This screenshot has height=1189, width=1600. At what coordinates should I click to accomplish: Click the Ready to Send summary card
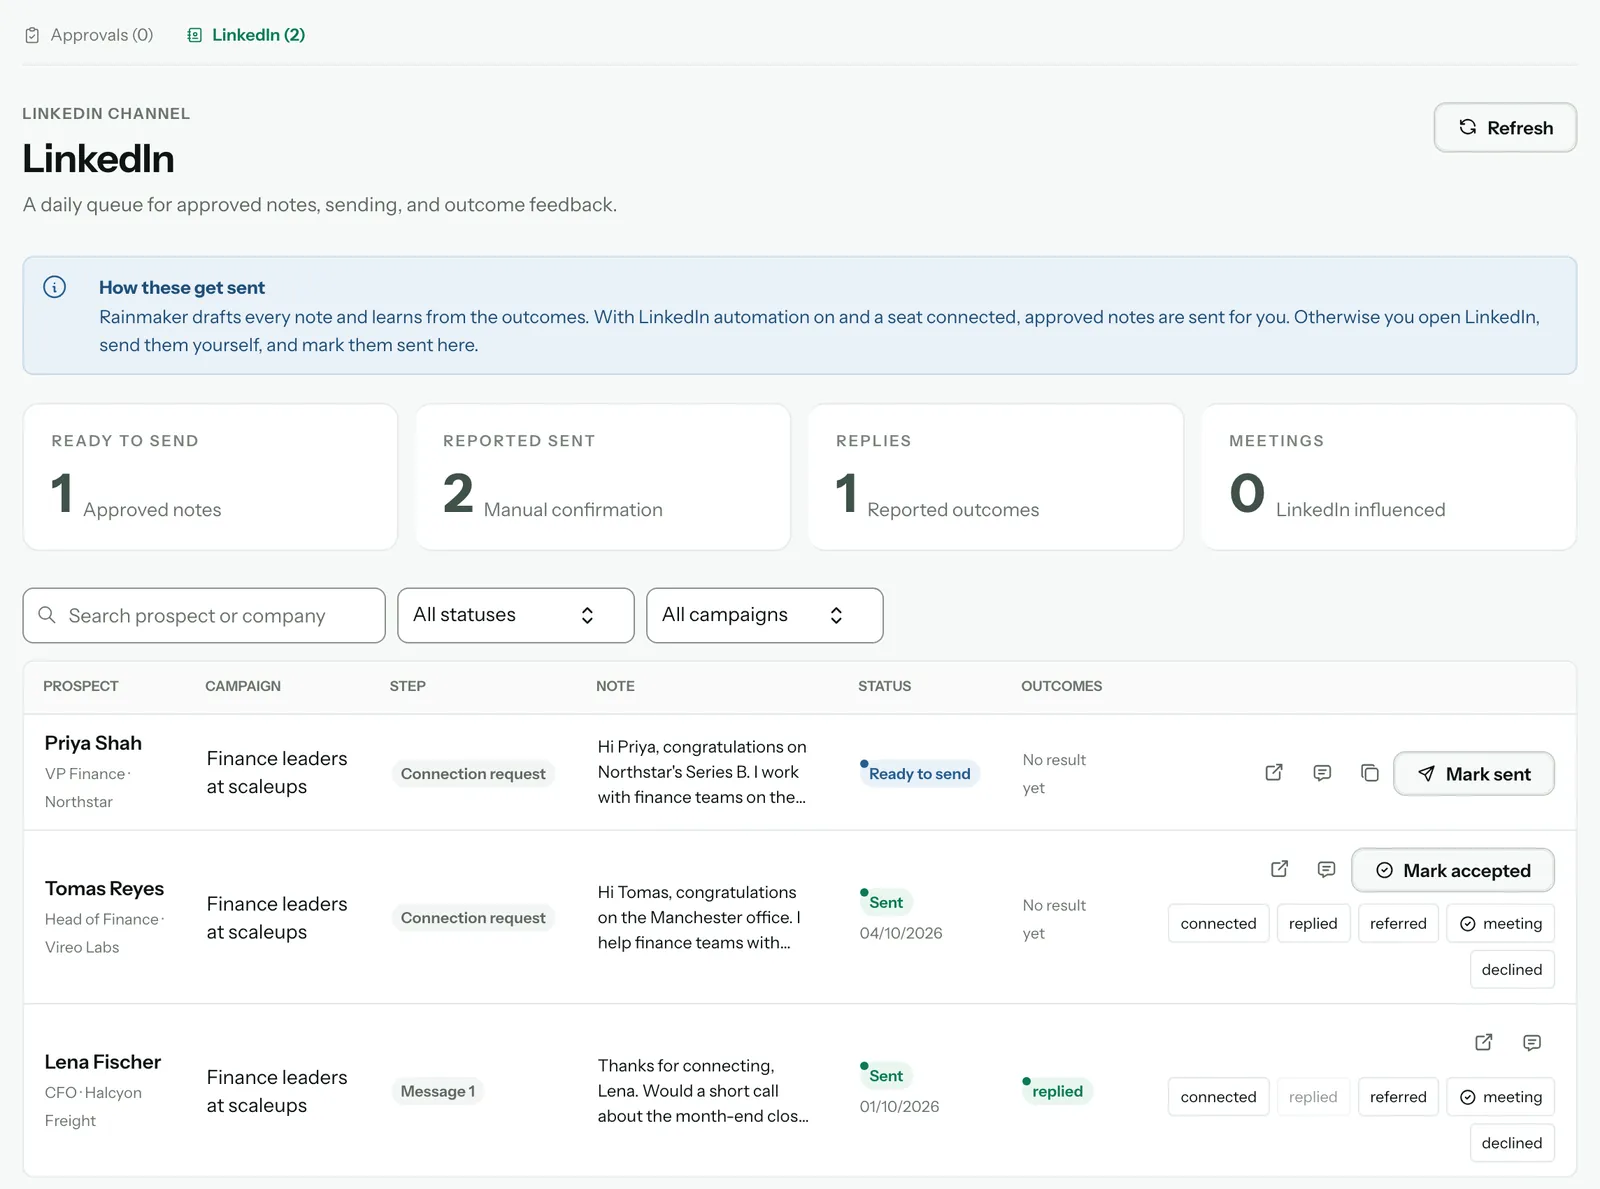pos(210,477)
